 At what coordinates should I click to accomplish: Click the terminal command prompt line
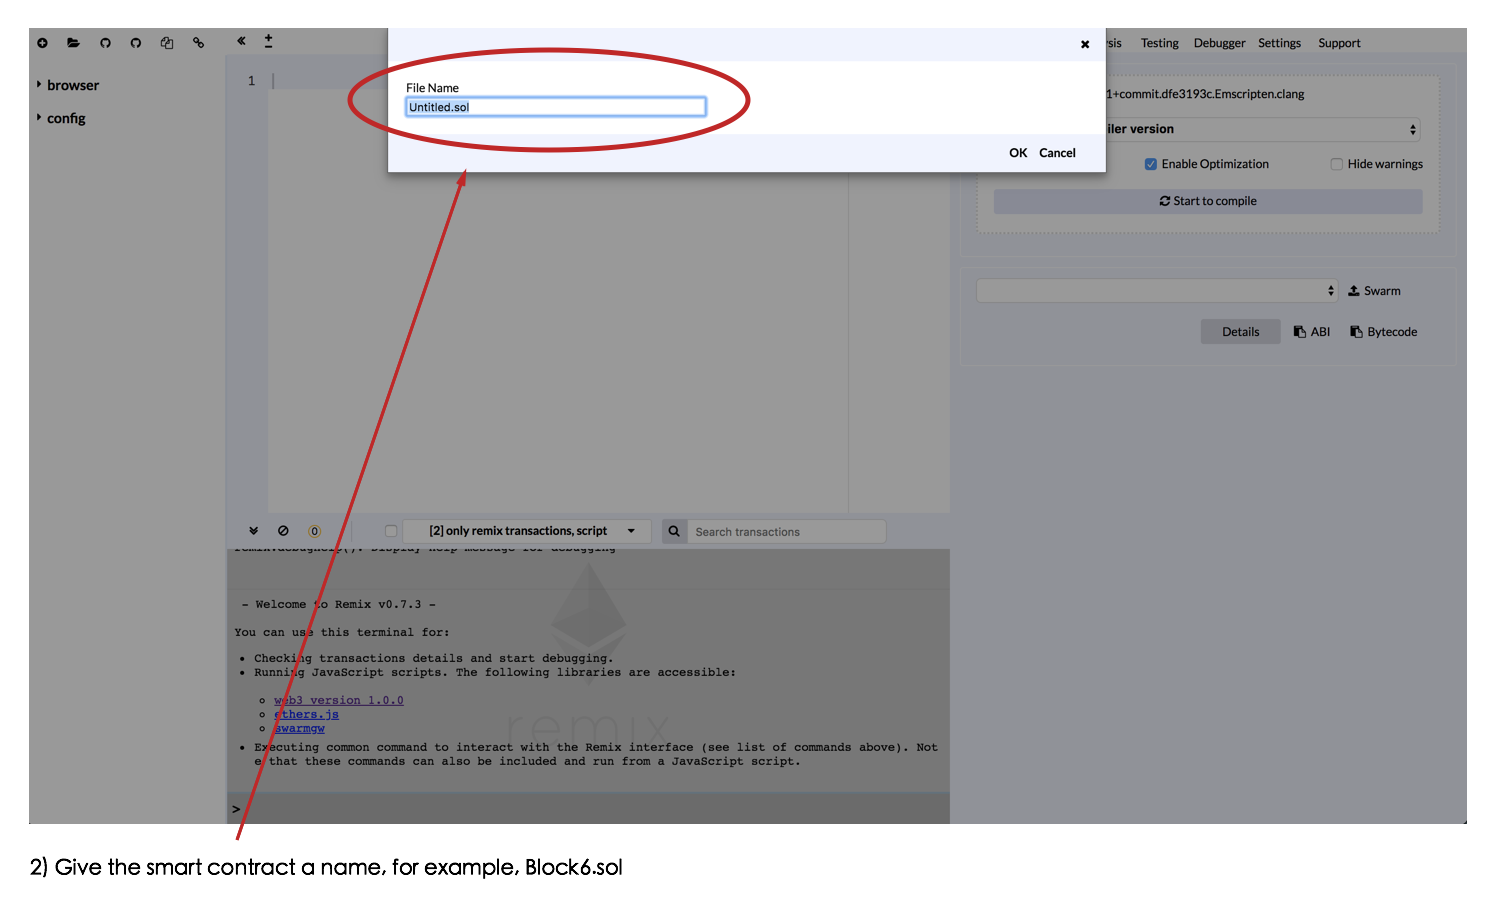[x=589, y=809]
